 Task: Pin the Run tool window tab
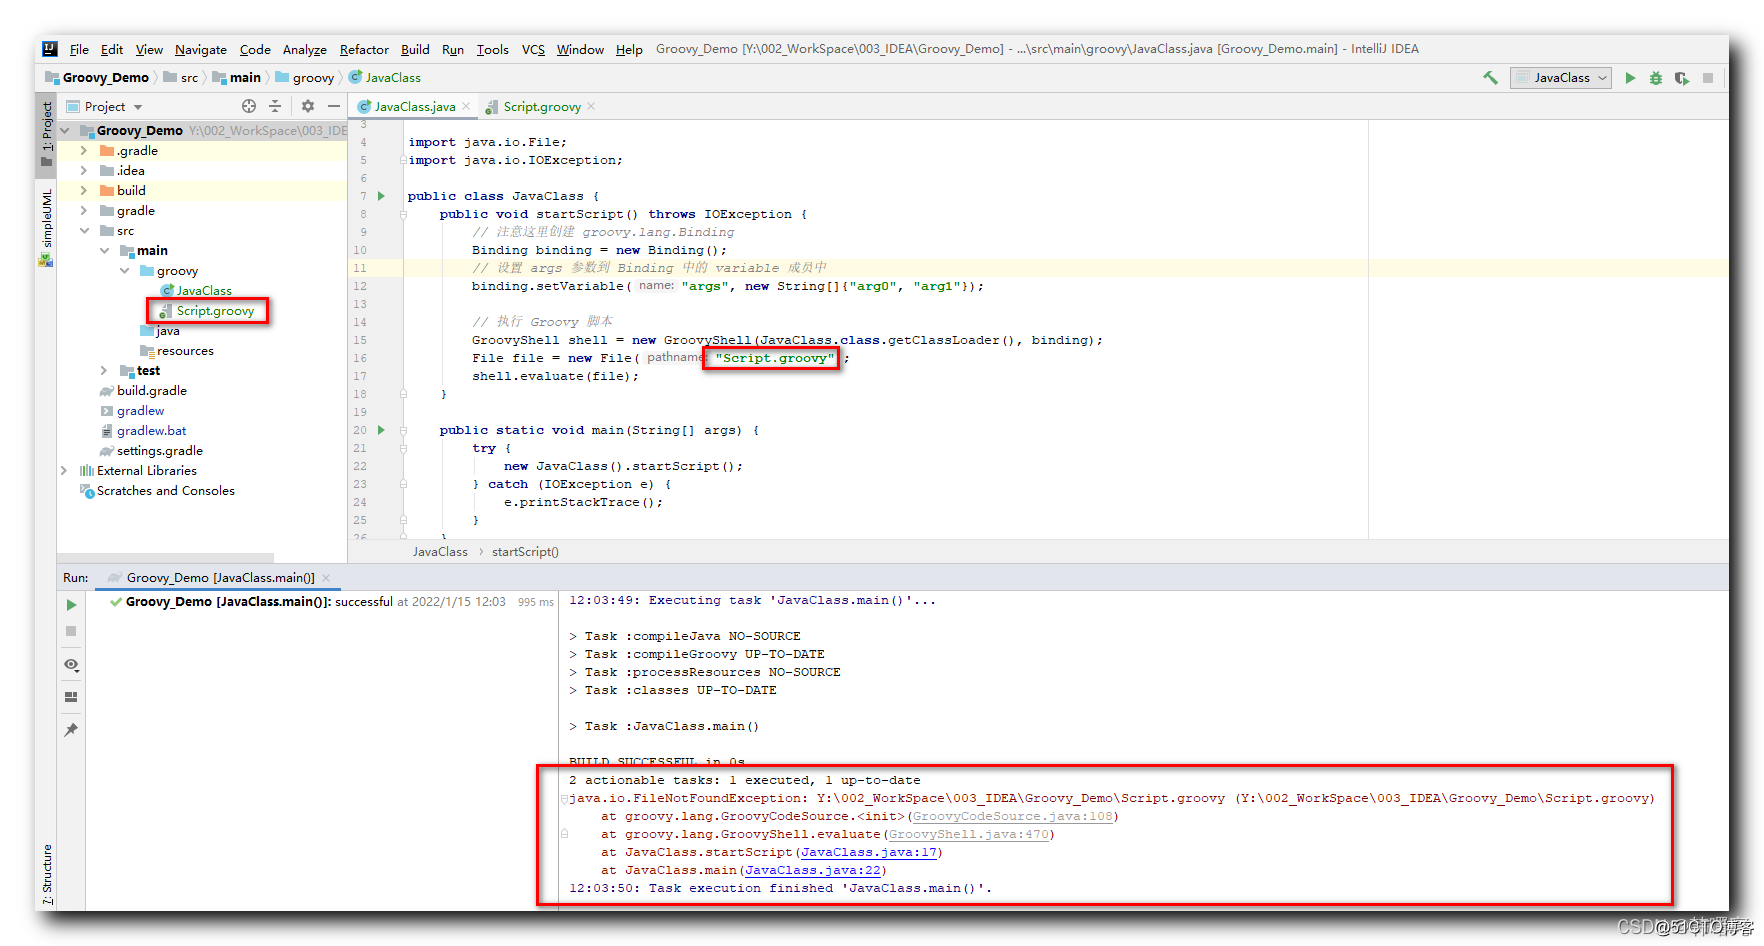(71, 730)
